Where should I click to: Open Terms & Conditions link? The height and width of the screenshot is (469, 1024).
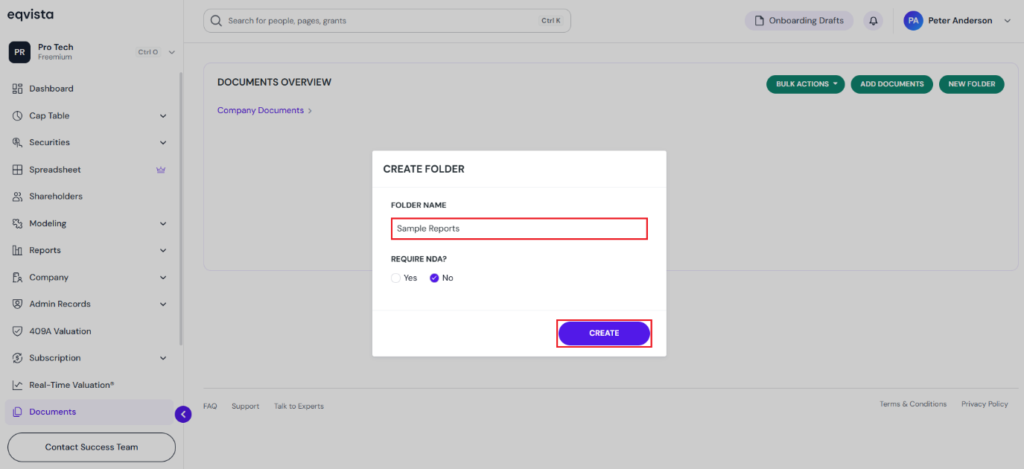coord(913,404)
